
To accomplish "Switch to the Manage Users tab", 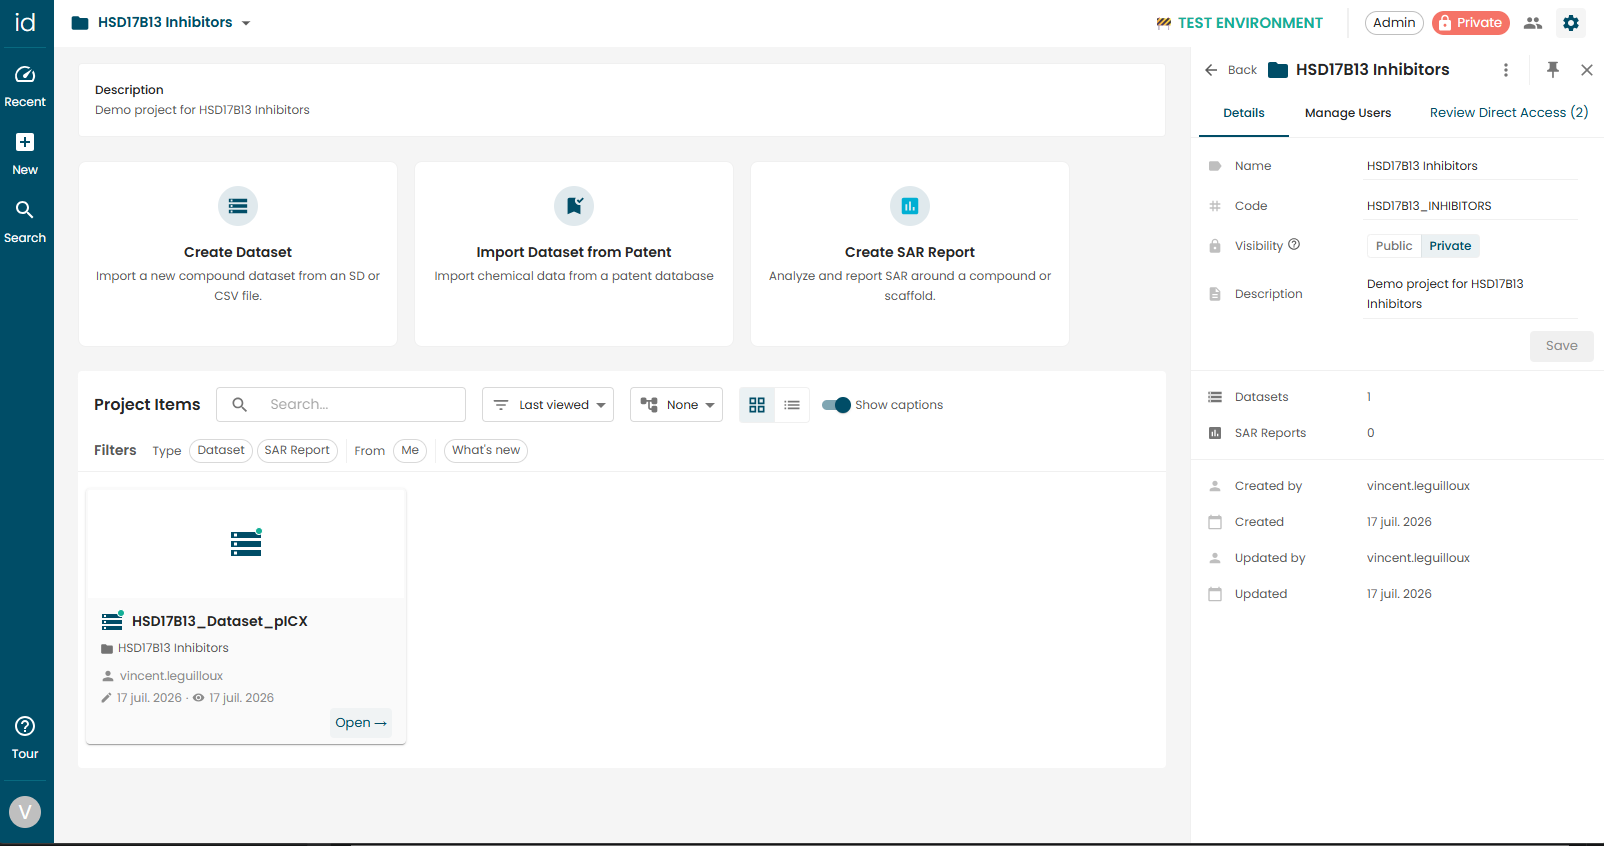I will (x=1348, y=113).
